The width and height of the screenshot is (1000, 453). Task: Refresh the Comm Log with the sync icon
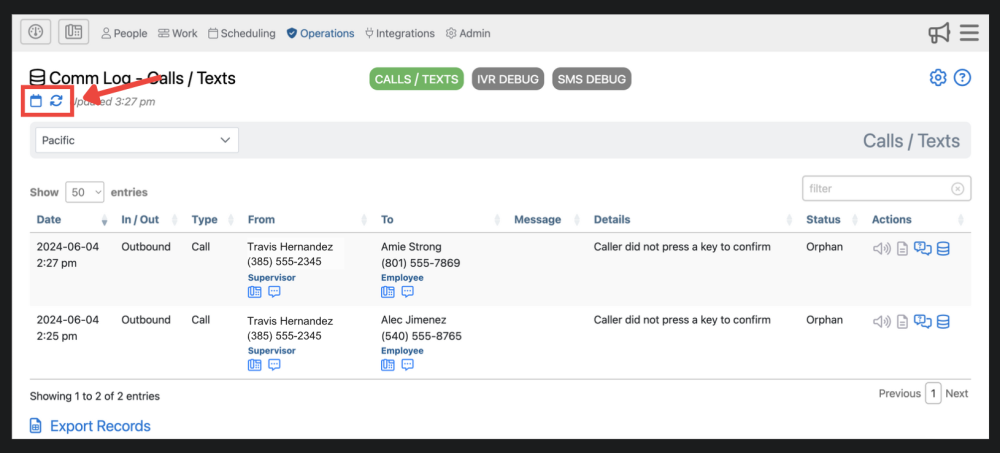coord(57,101)
